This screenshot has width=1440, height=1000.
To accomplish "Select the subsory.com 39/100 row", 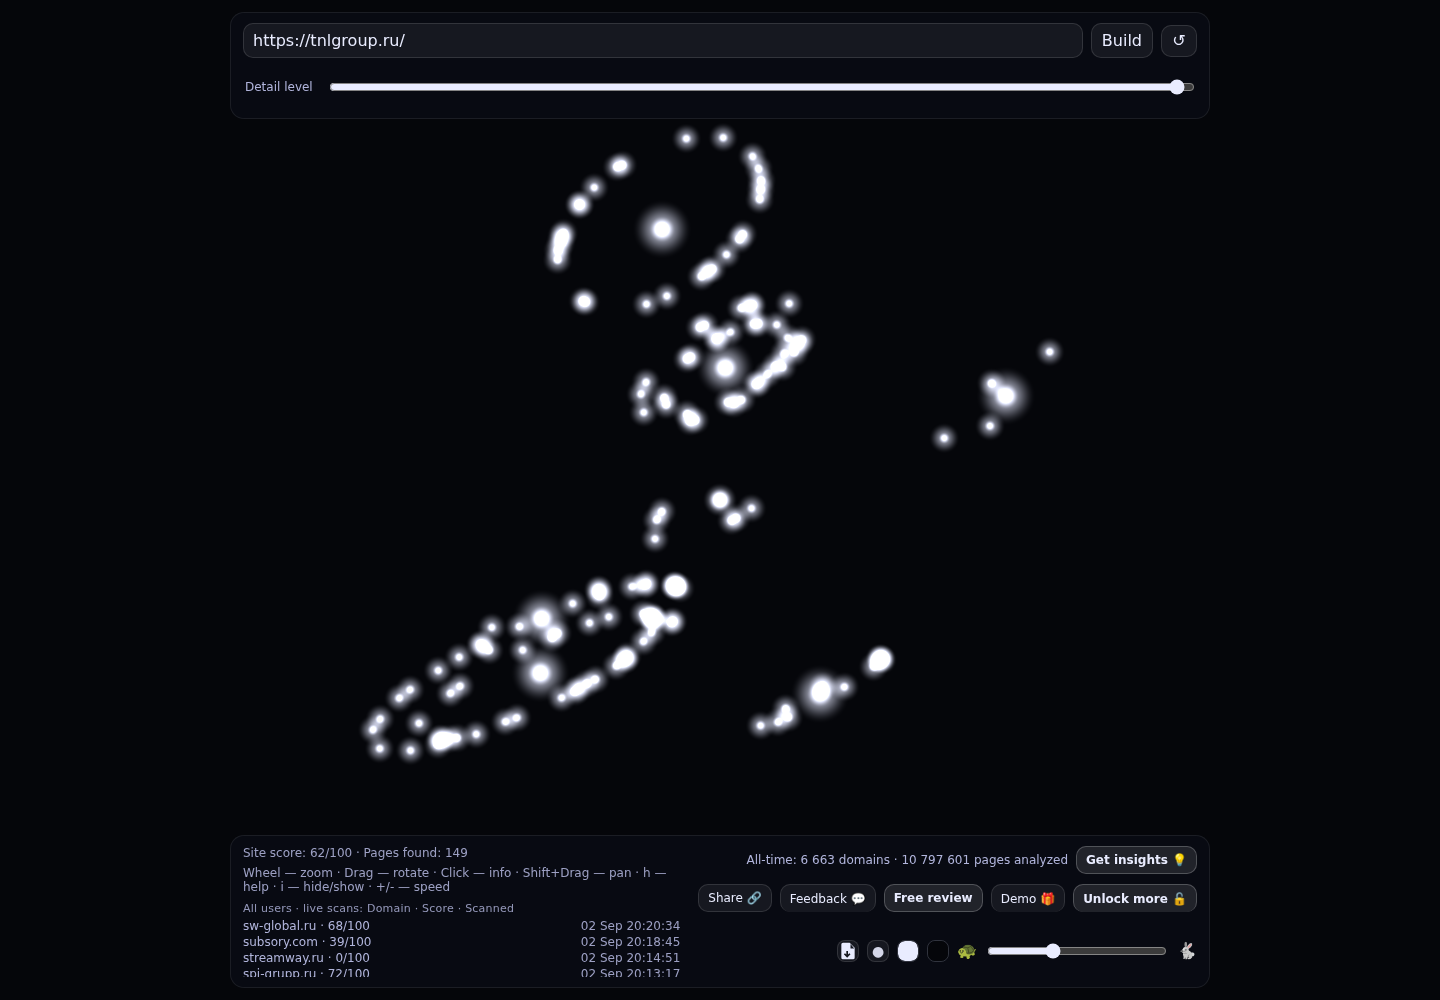I will pos(461,942).
